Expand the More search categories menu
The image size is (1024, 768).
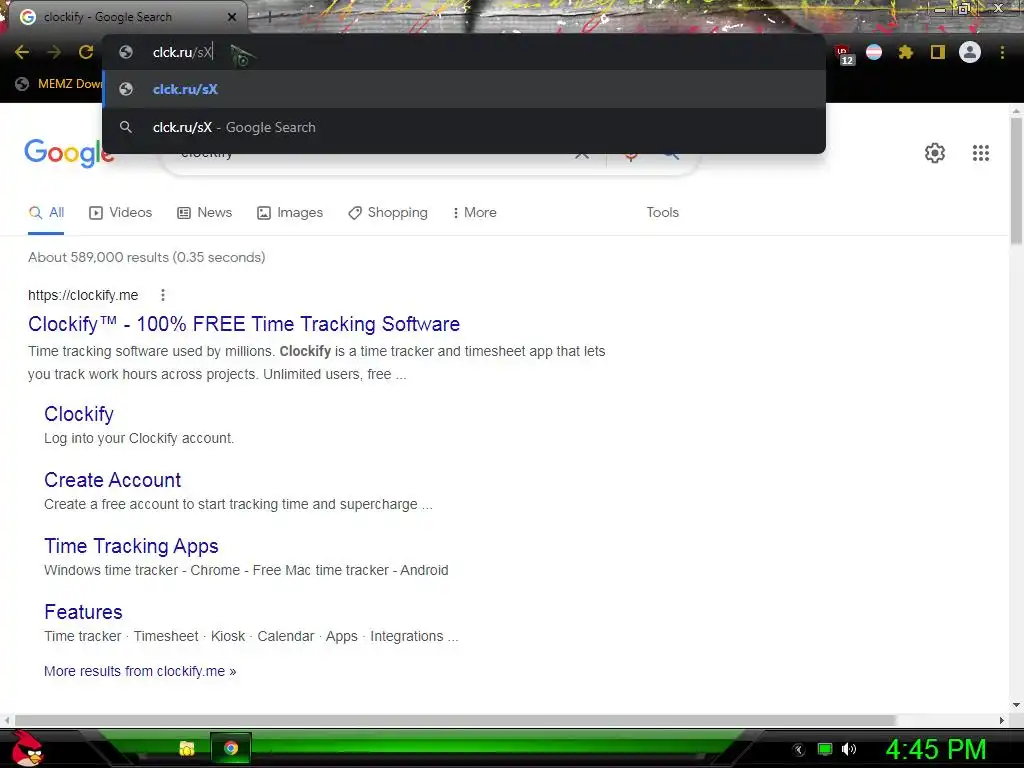(475, 213)
